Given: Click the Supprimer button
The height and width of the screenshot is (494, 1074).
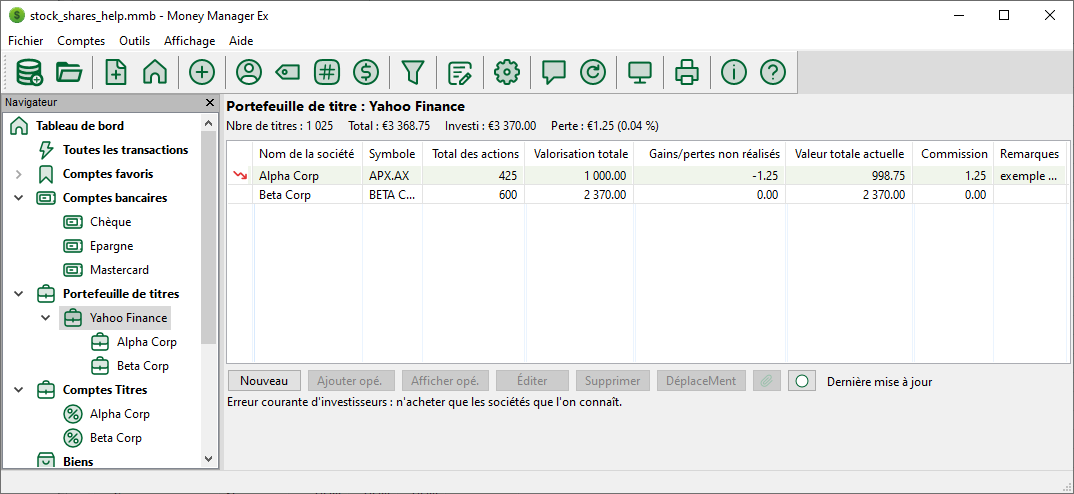Looking at the screenshot, I should [613, 381].
